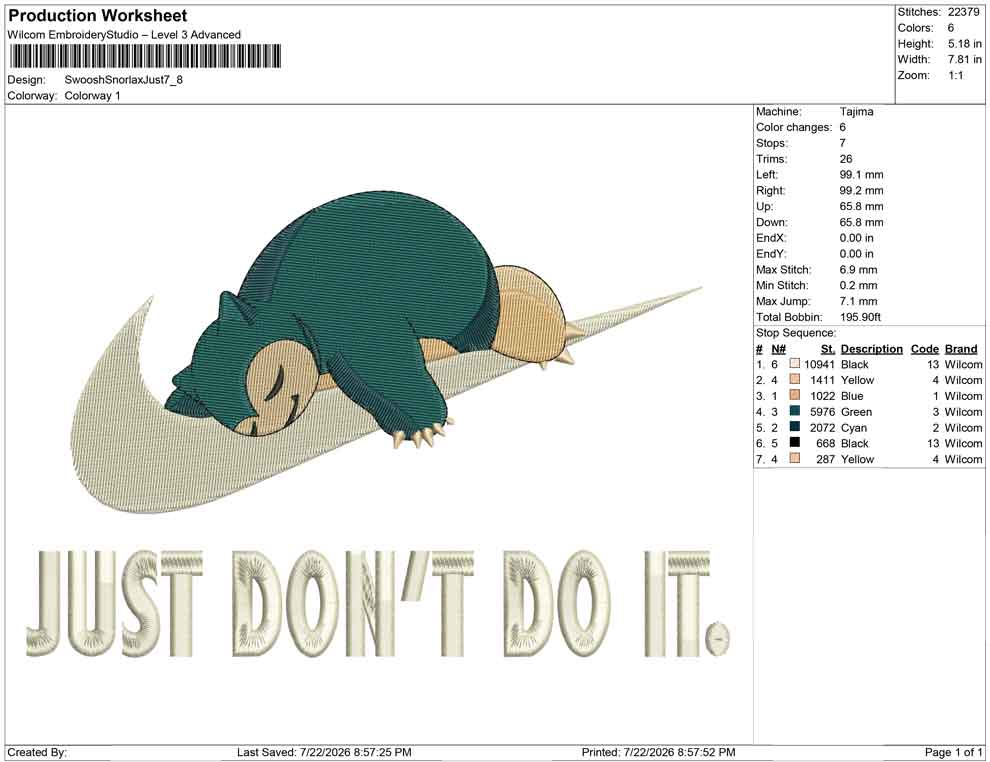Click the green color swatch for stop 4

[795, 411]
